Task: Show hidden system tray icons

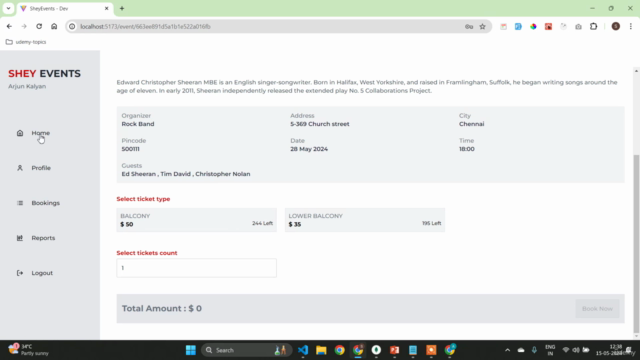Action: 507,350
